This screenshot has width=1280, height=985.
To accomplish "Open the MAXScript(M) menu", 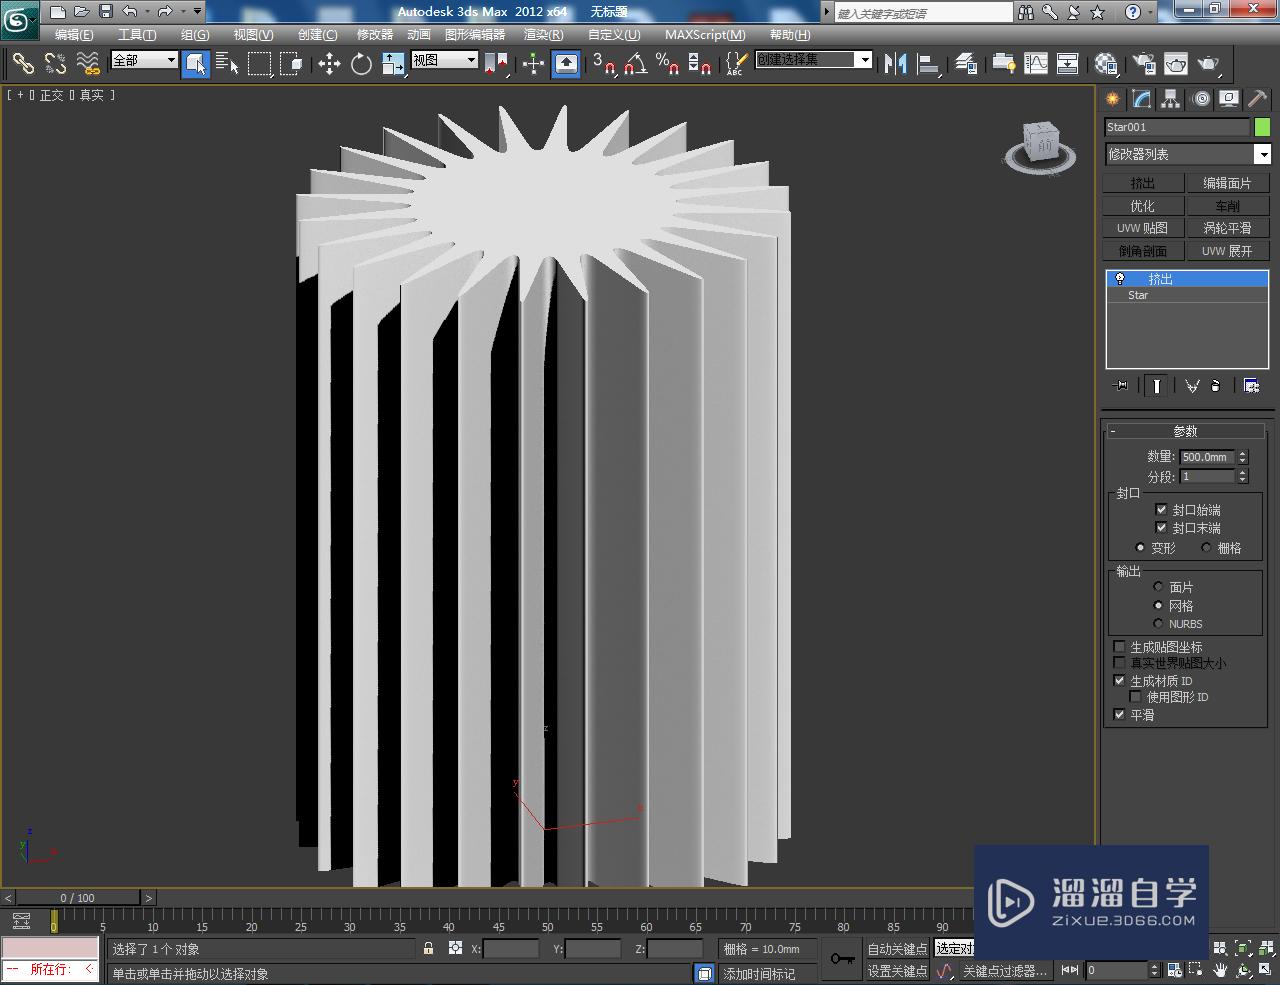I will [705, 34].
